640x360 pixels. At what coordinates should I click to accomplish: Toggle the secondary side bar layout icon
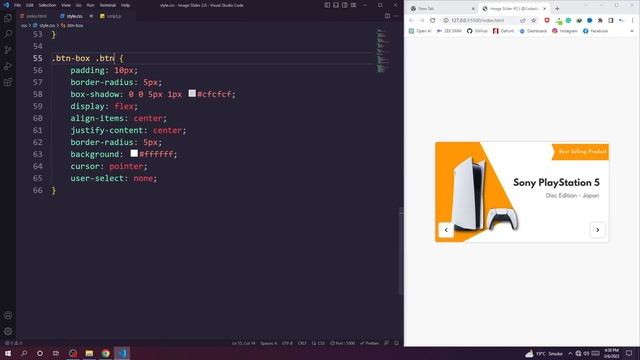point(345,5)
